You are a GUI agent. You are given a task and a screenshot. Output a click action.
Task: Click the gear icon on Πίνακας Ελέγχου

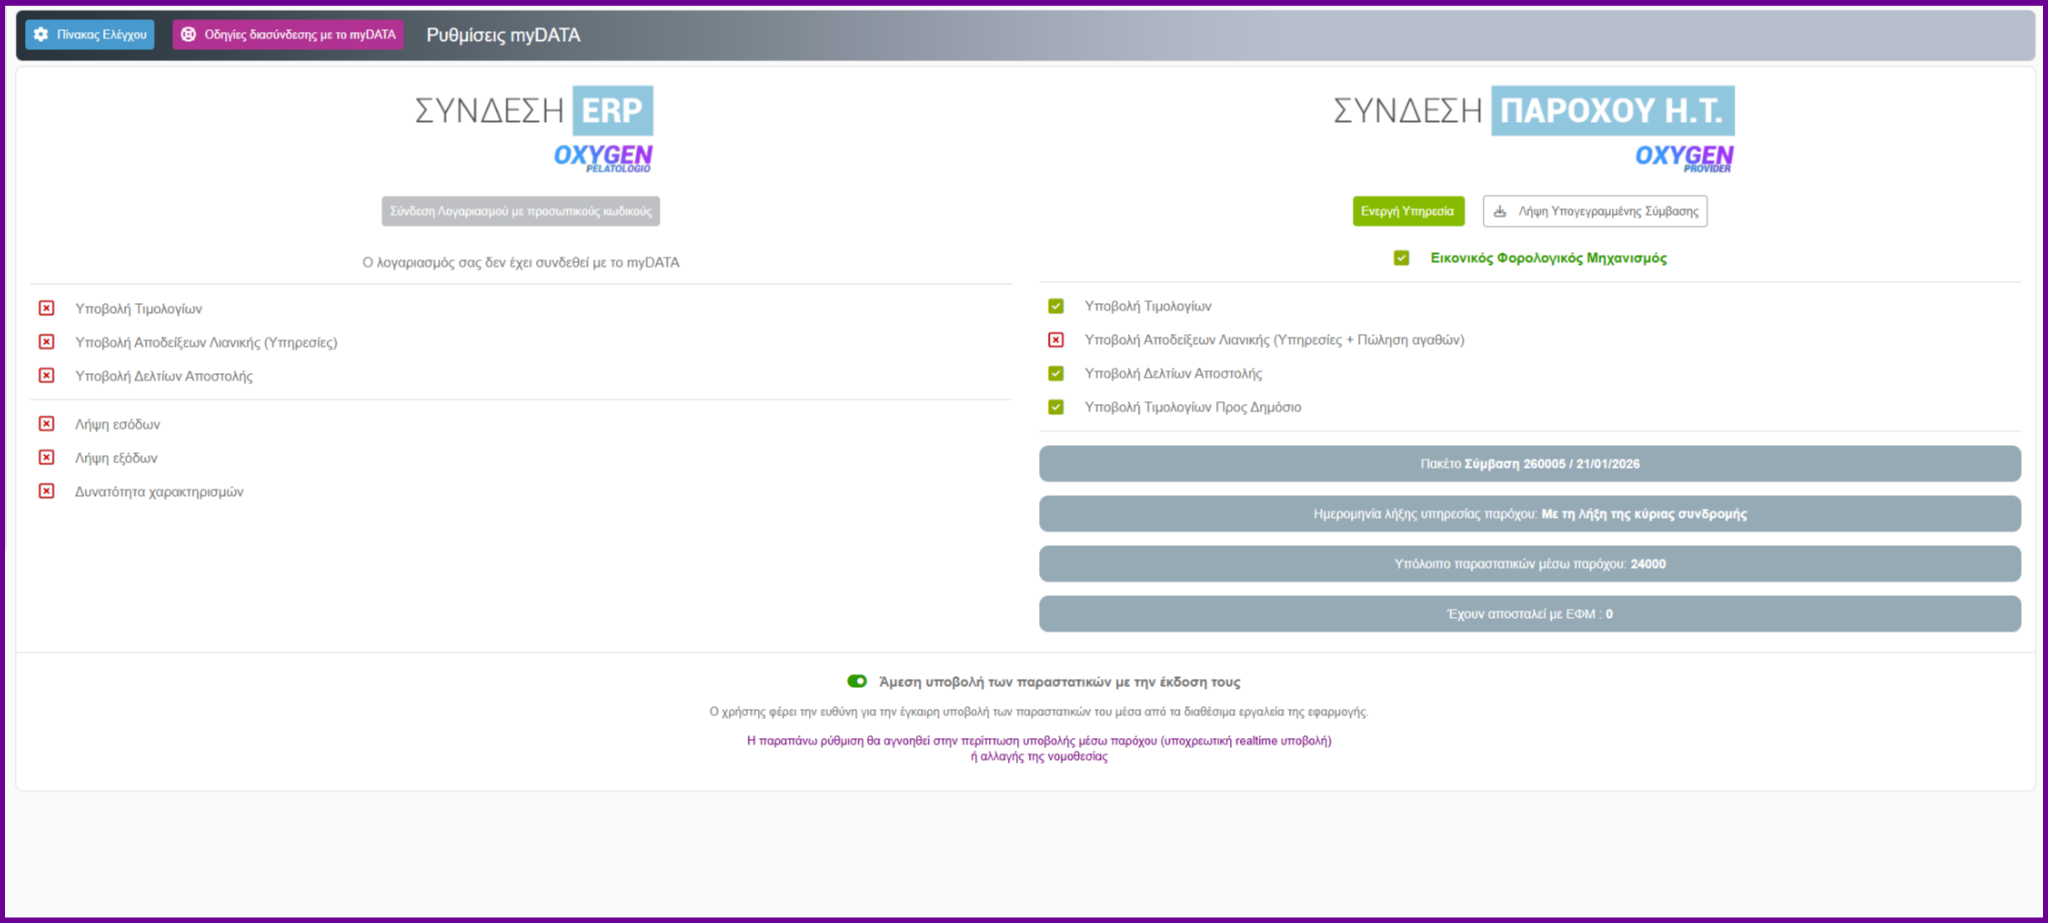pos(41,35)
